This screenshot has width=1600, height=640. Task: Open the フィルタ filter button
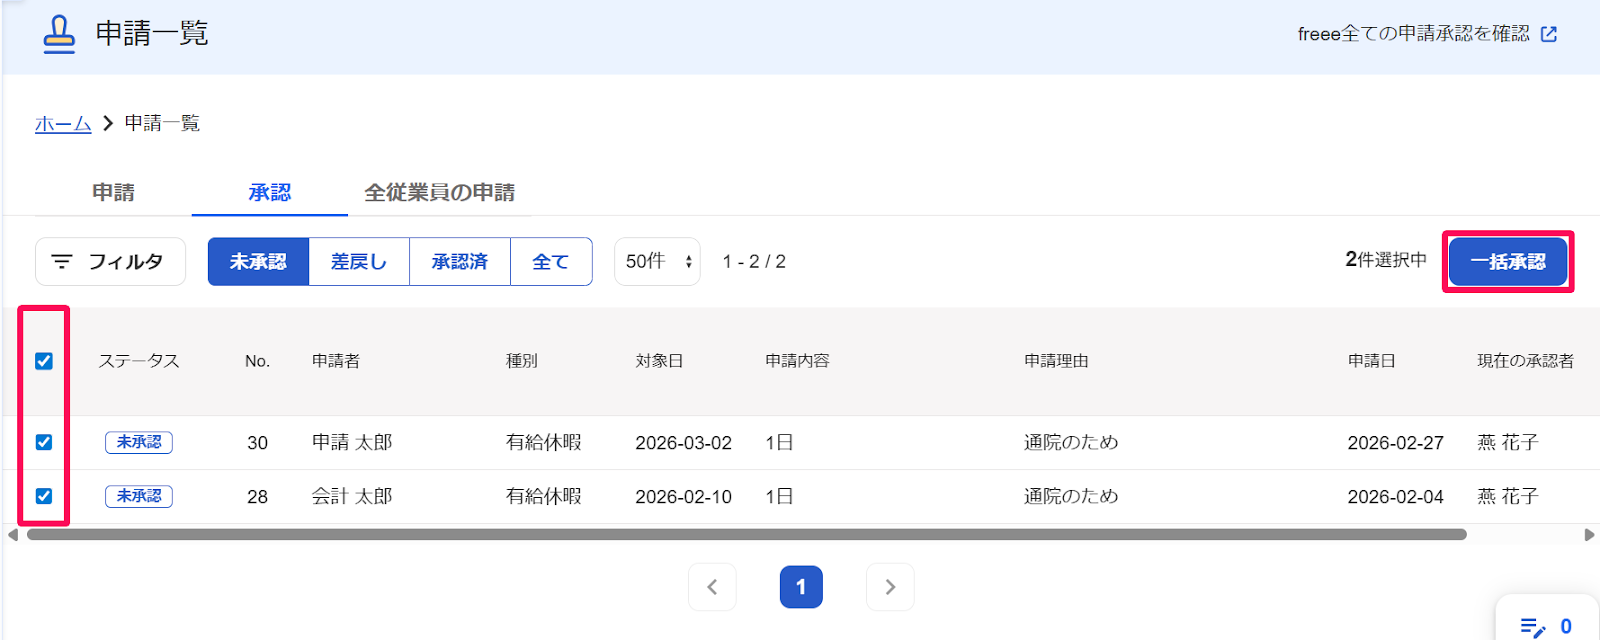[x=110, y=261]
